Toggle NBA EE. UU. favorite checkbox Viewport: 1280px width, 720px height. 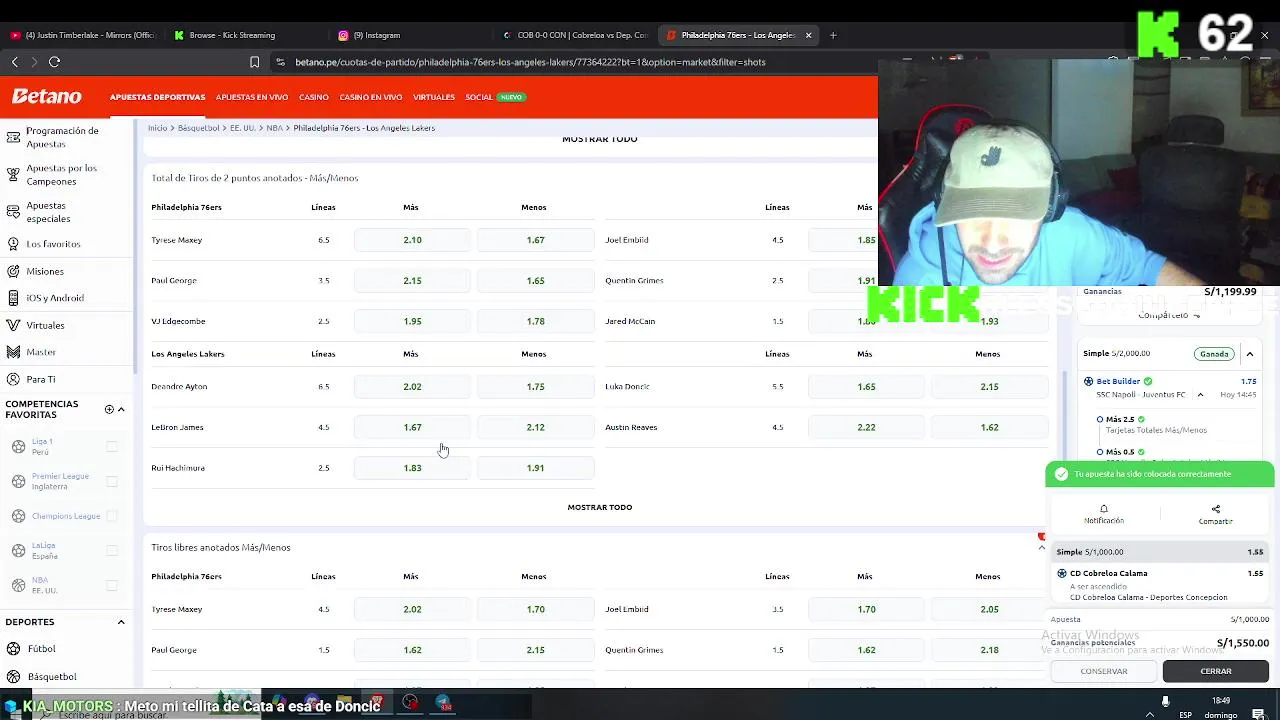pos(112,585)
